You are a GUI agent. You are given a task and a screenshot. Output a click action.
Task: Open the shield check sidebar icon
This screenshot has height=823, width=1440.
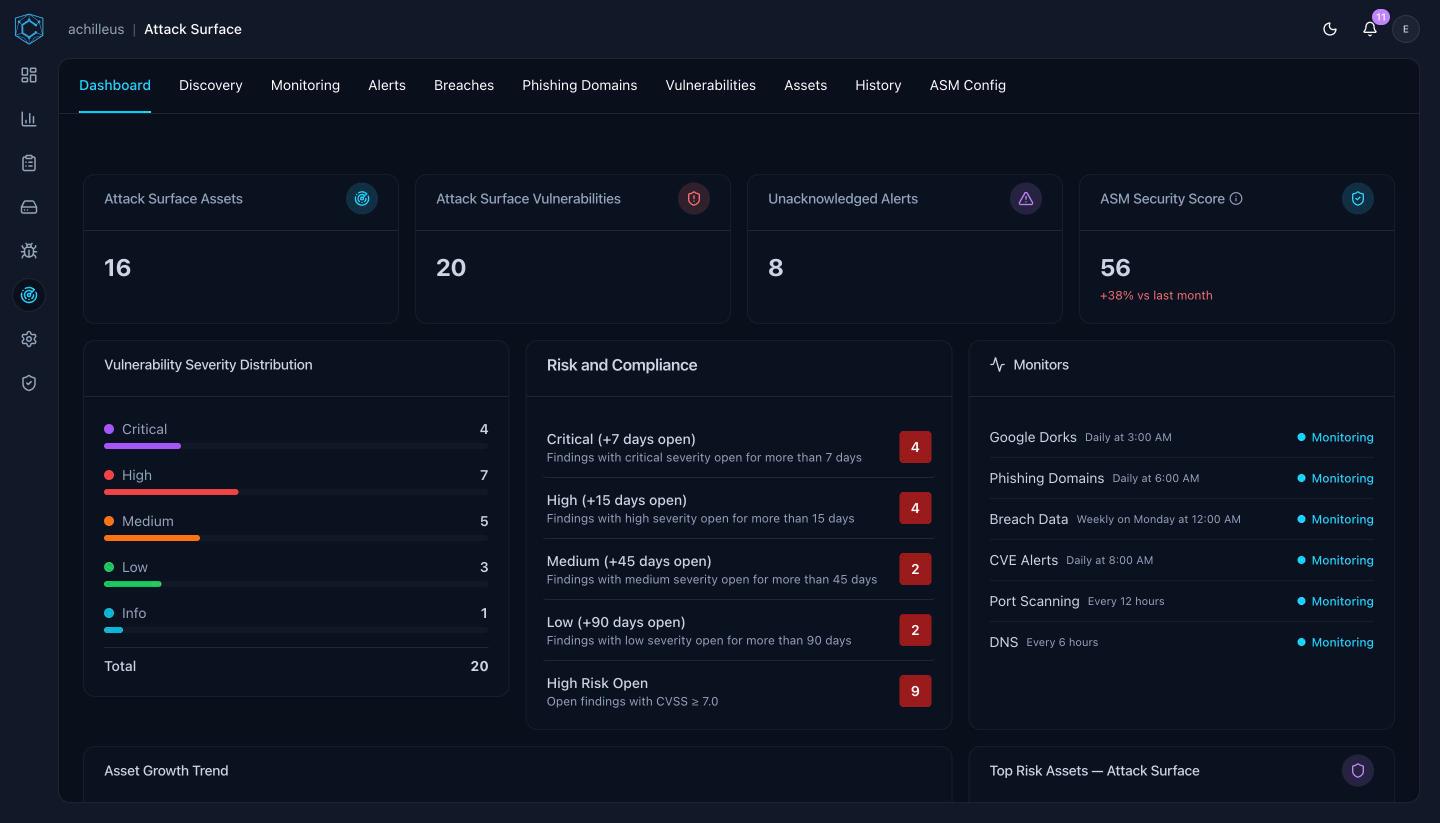[x=29, y=383]
